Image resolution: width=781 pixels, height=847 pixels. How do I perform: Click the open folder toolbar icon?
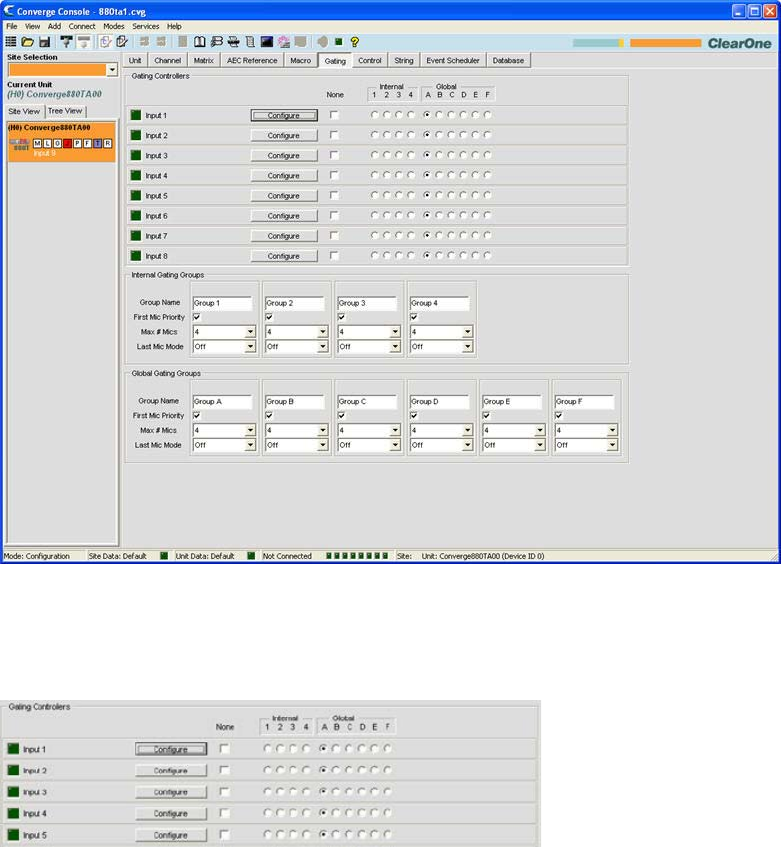coord(28,42)
